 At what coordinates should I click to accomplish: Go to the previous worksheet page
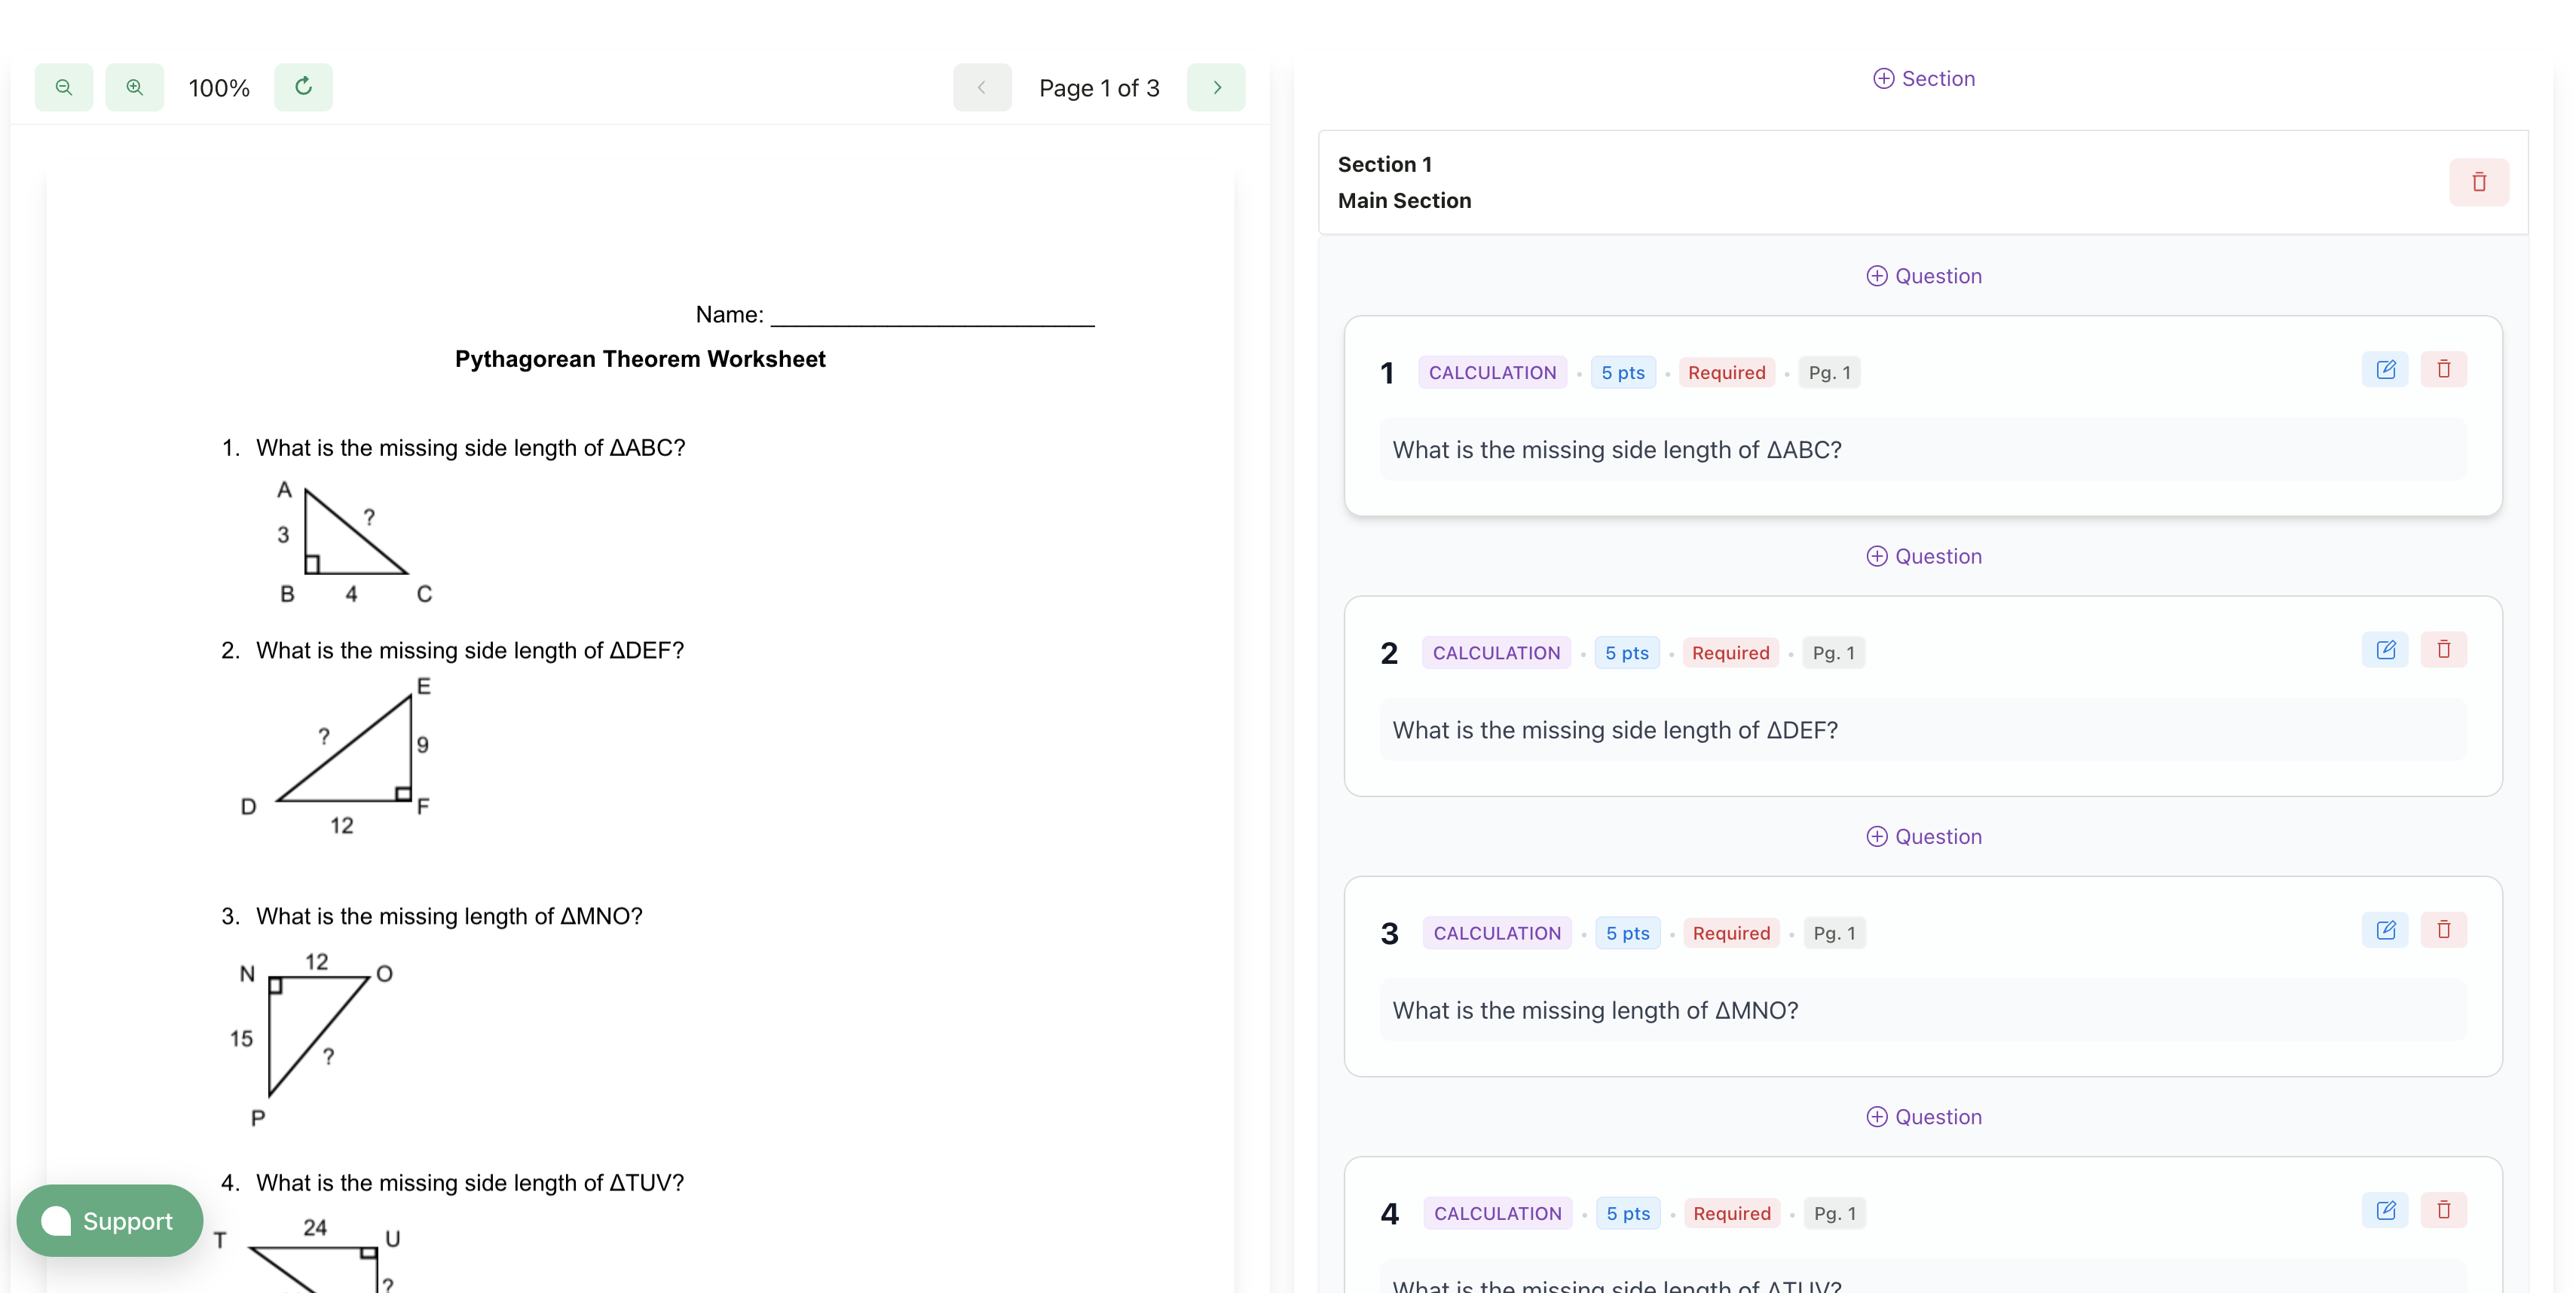(982, 87)
